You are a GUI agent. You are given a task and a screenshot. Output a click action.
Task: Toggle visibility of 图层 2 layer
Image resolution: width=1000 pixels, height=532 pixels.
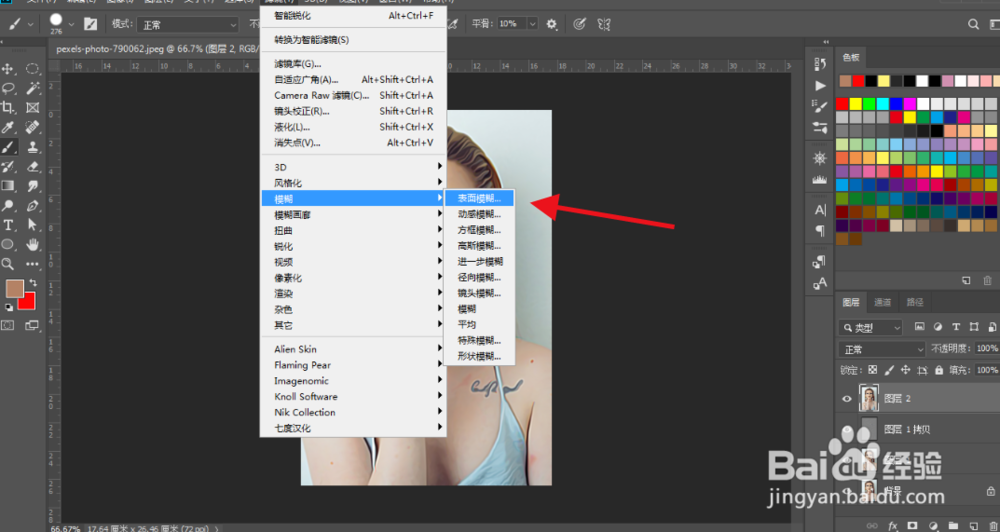click(847, 399)
